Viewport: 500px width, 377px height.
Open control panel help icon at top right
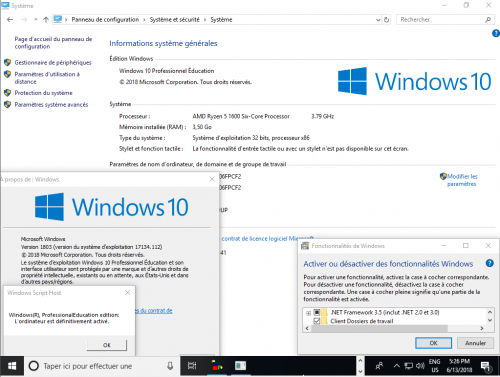tap(496, 33)
